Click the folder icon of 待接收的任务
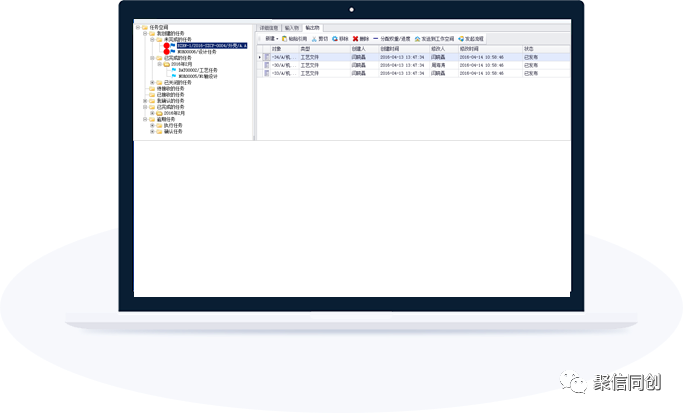Screen dimensions: 683x413 coord(152,88)
